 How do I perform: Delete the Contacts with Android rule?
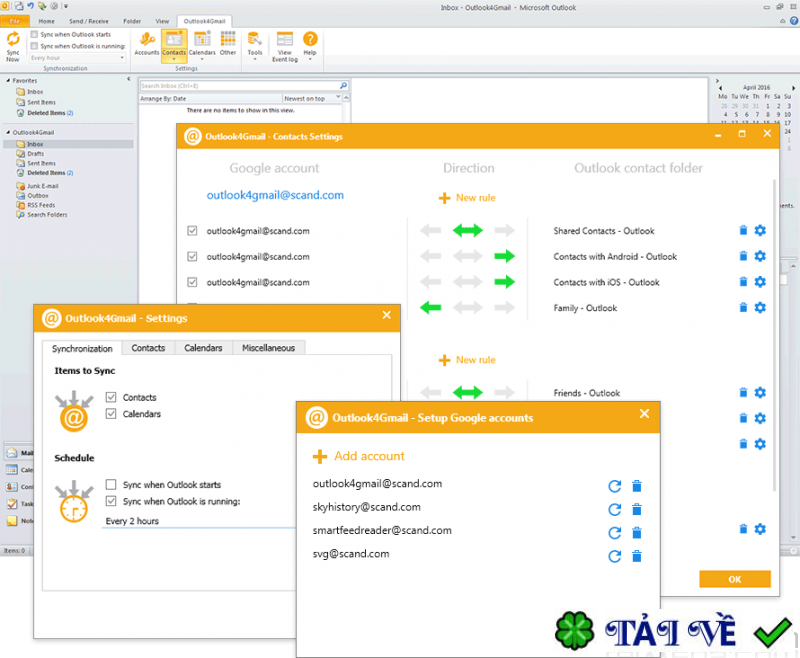pos(743,256)
